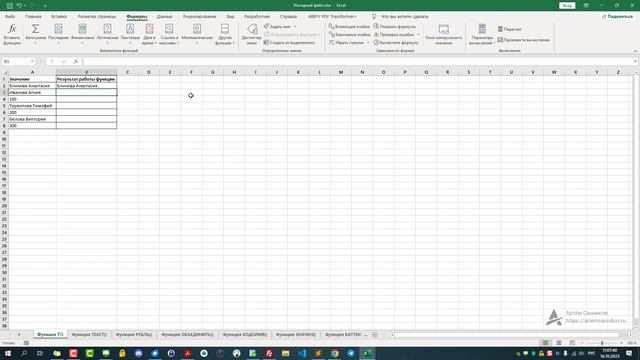640x360 pixels.
Task: Click the add new sheet plus button
Action: [x=374, y=335]
